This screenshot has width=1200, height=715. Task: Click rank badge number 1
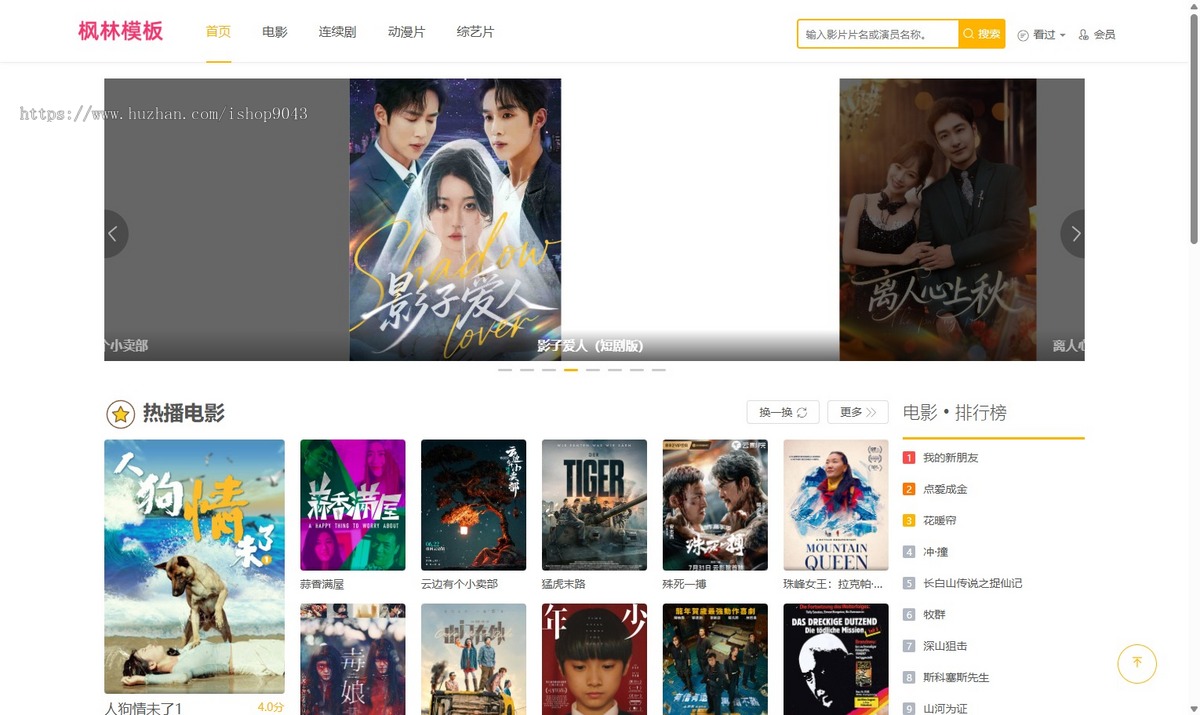click(x=909, y=458)
